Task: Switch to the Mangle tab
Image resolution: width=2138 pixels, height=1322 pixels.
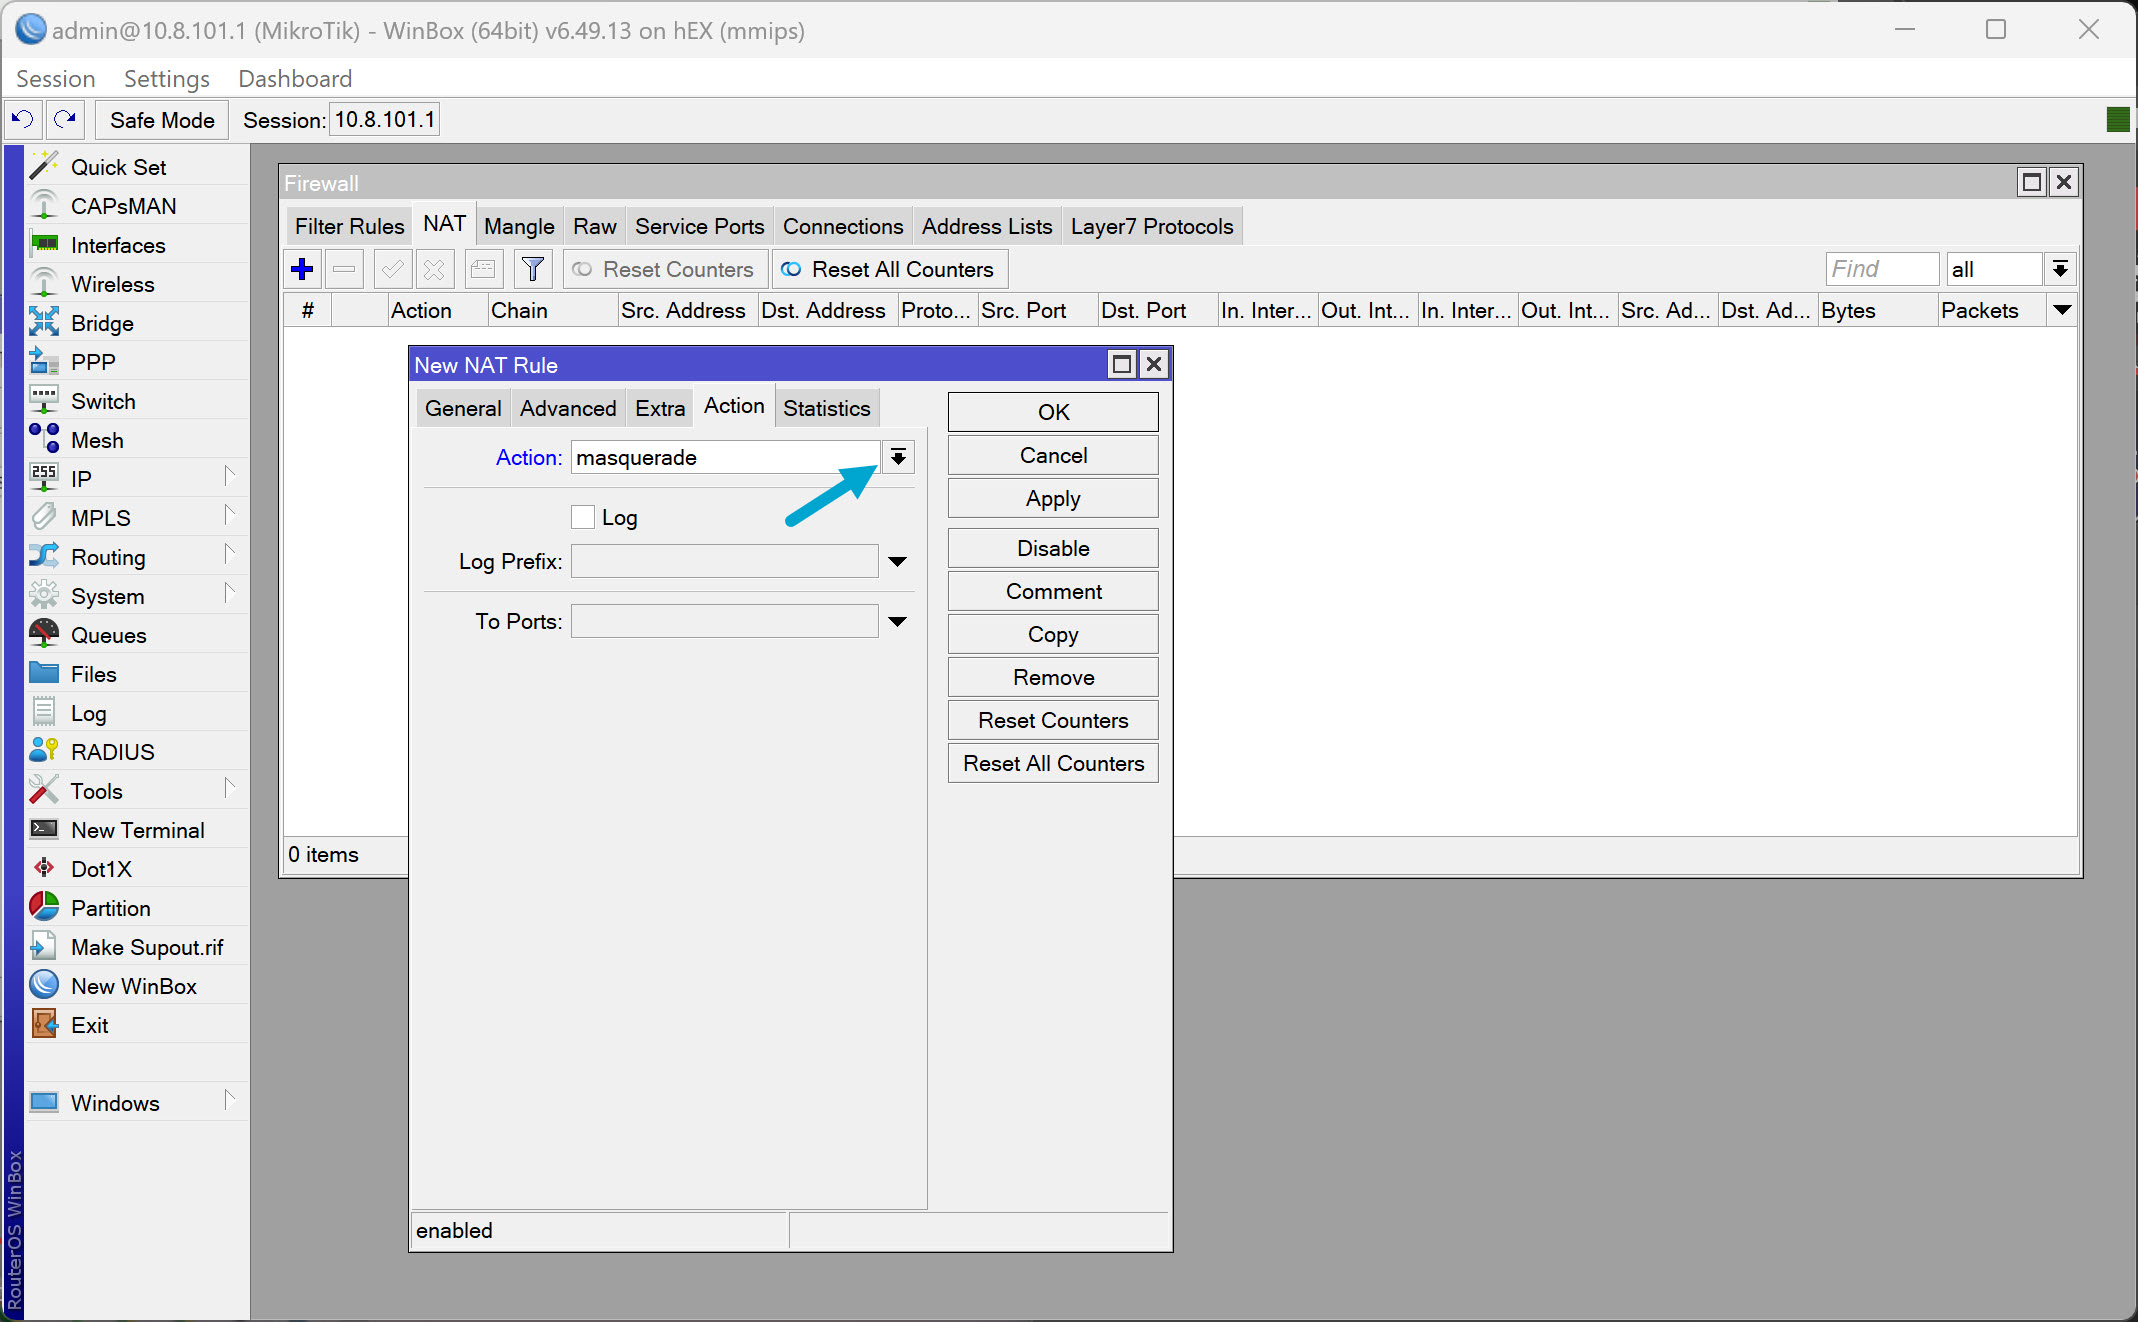Action: (x=518, y=225)
